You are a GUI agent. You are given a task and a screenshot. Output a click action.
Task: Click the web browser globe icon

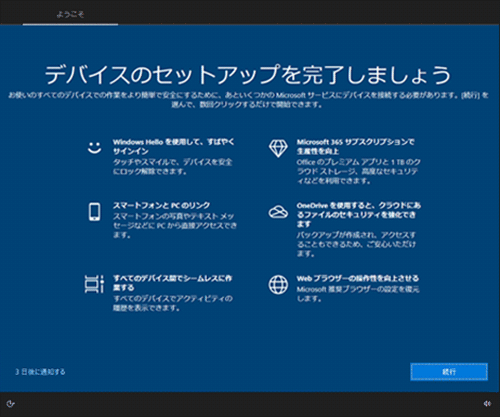[x=278, y=285]
